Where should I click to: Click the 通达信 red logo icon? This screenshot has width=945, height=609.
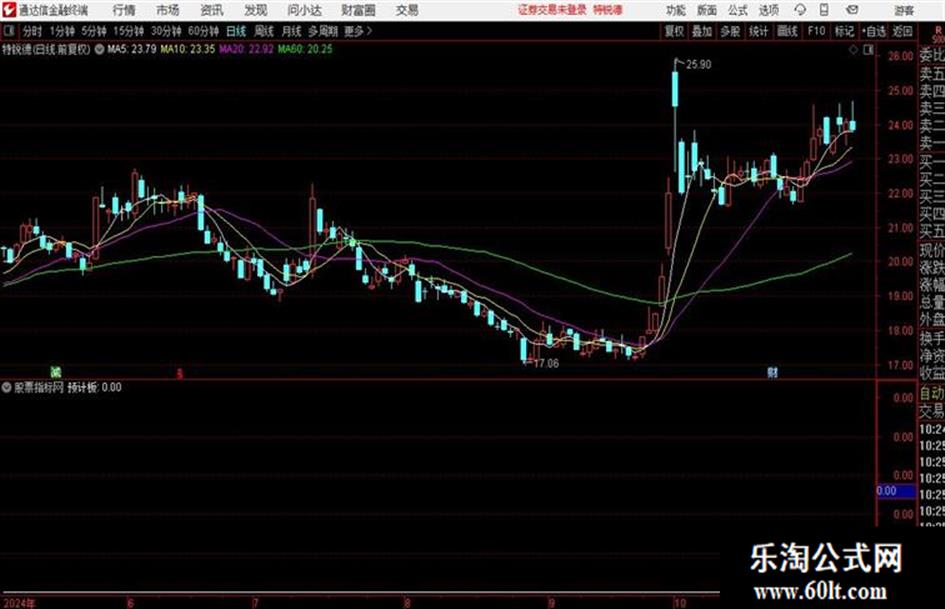[x=8, y=10]
